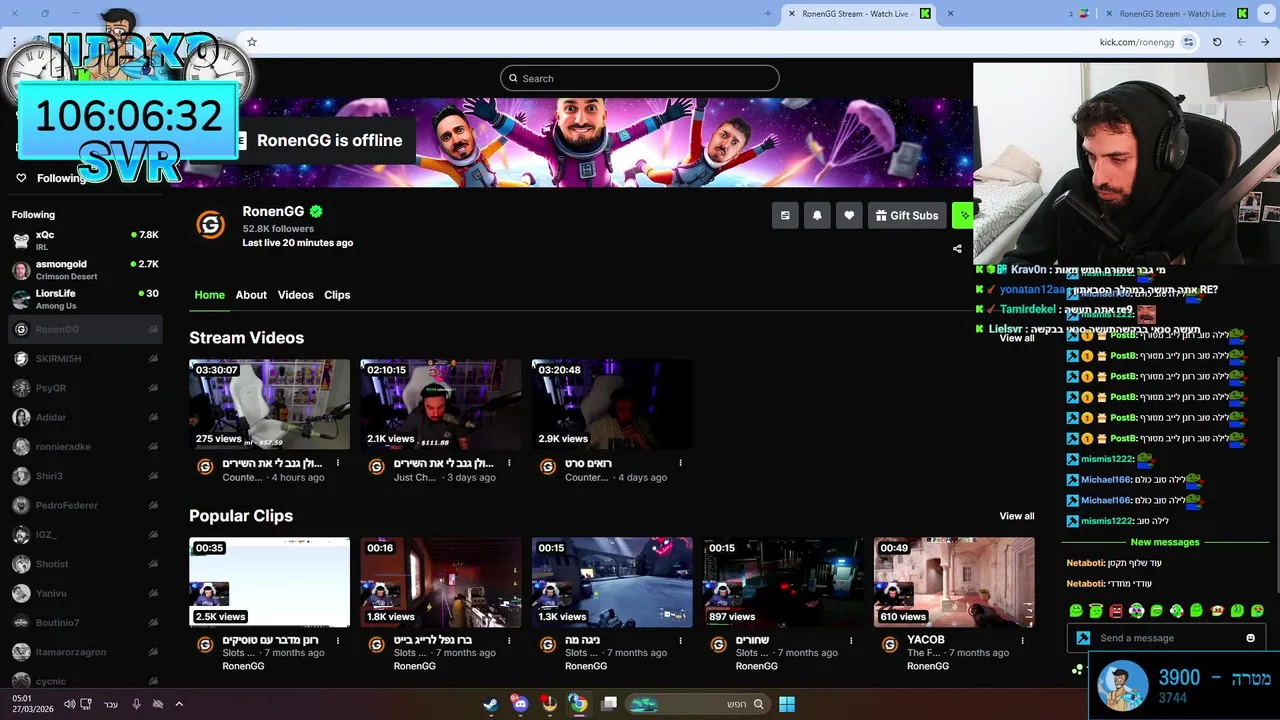Click View all next to Popular Clips

(1017, 516)
